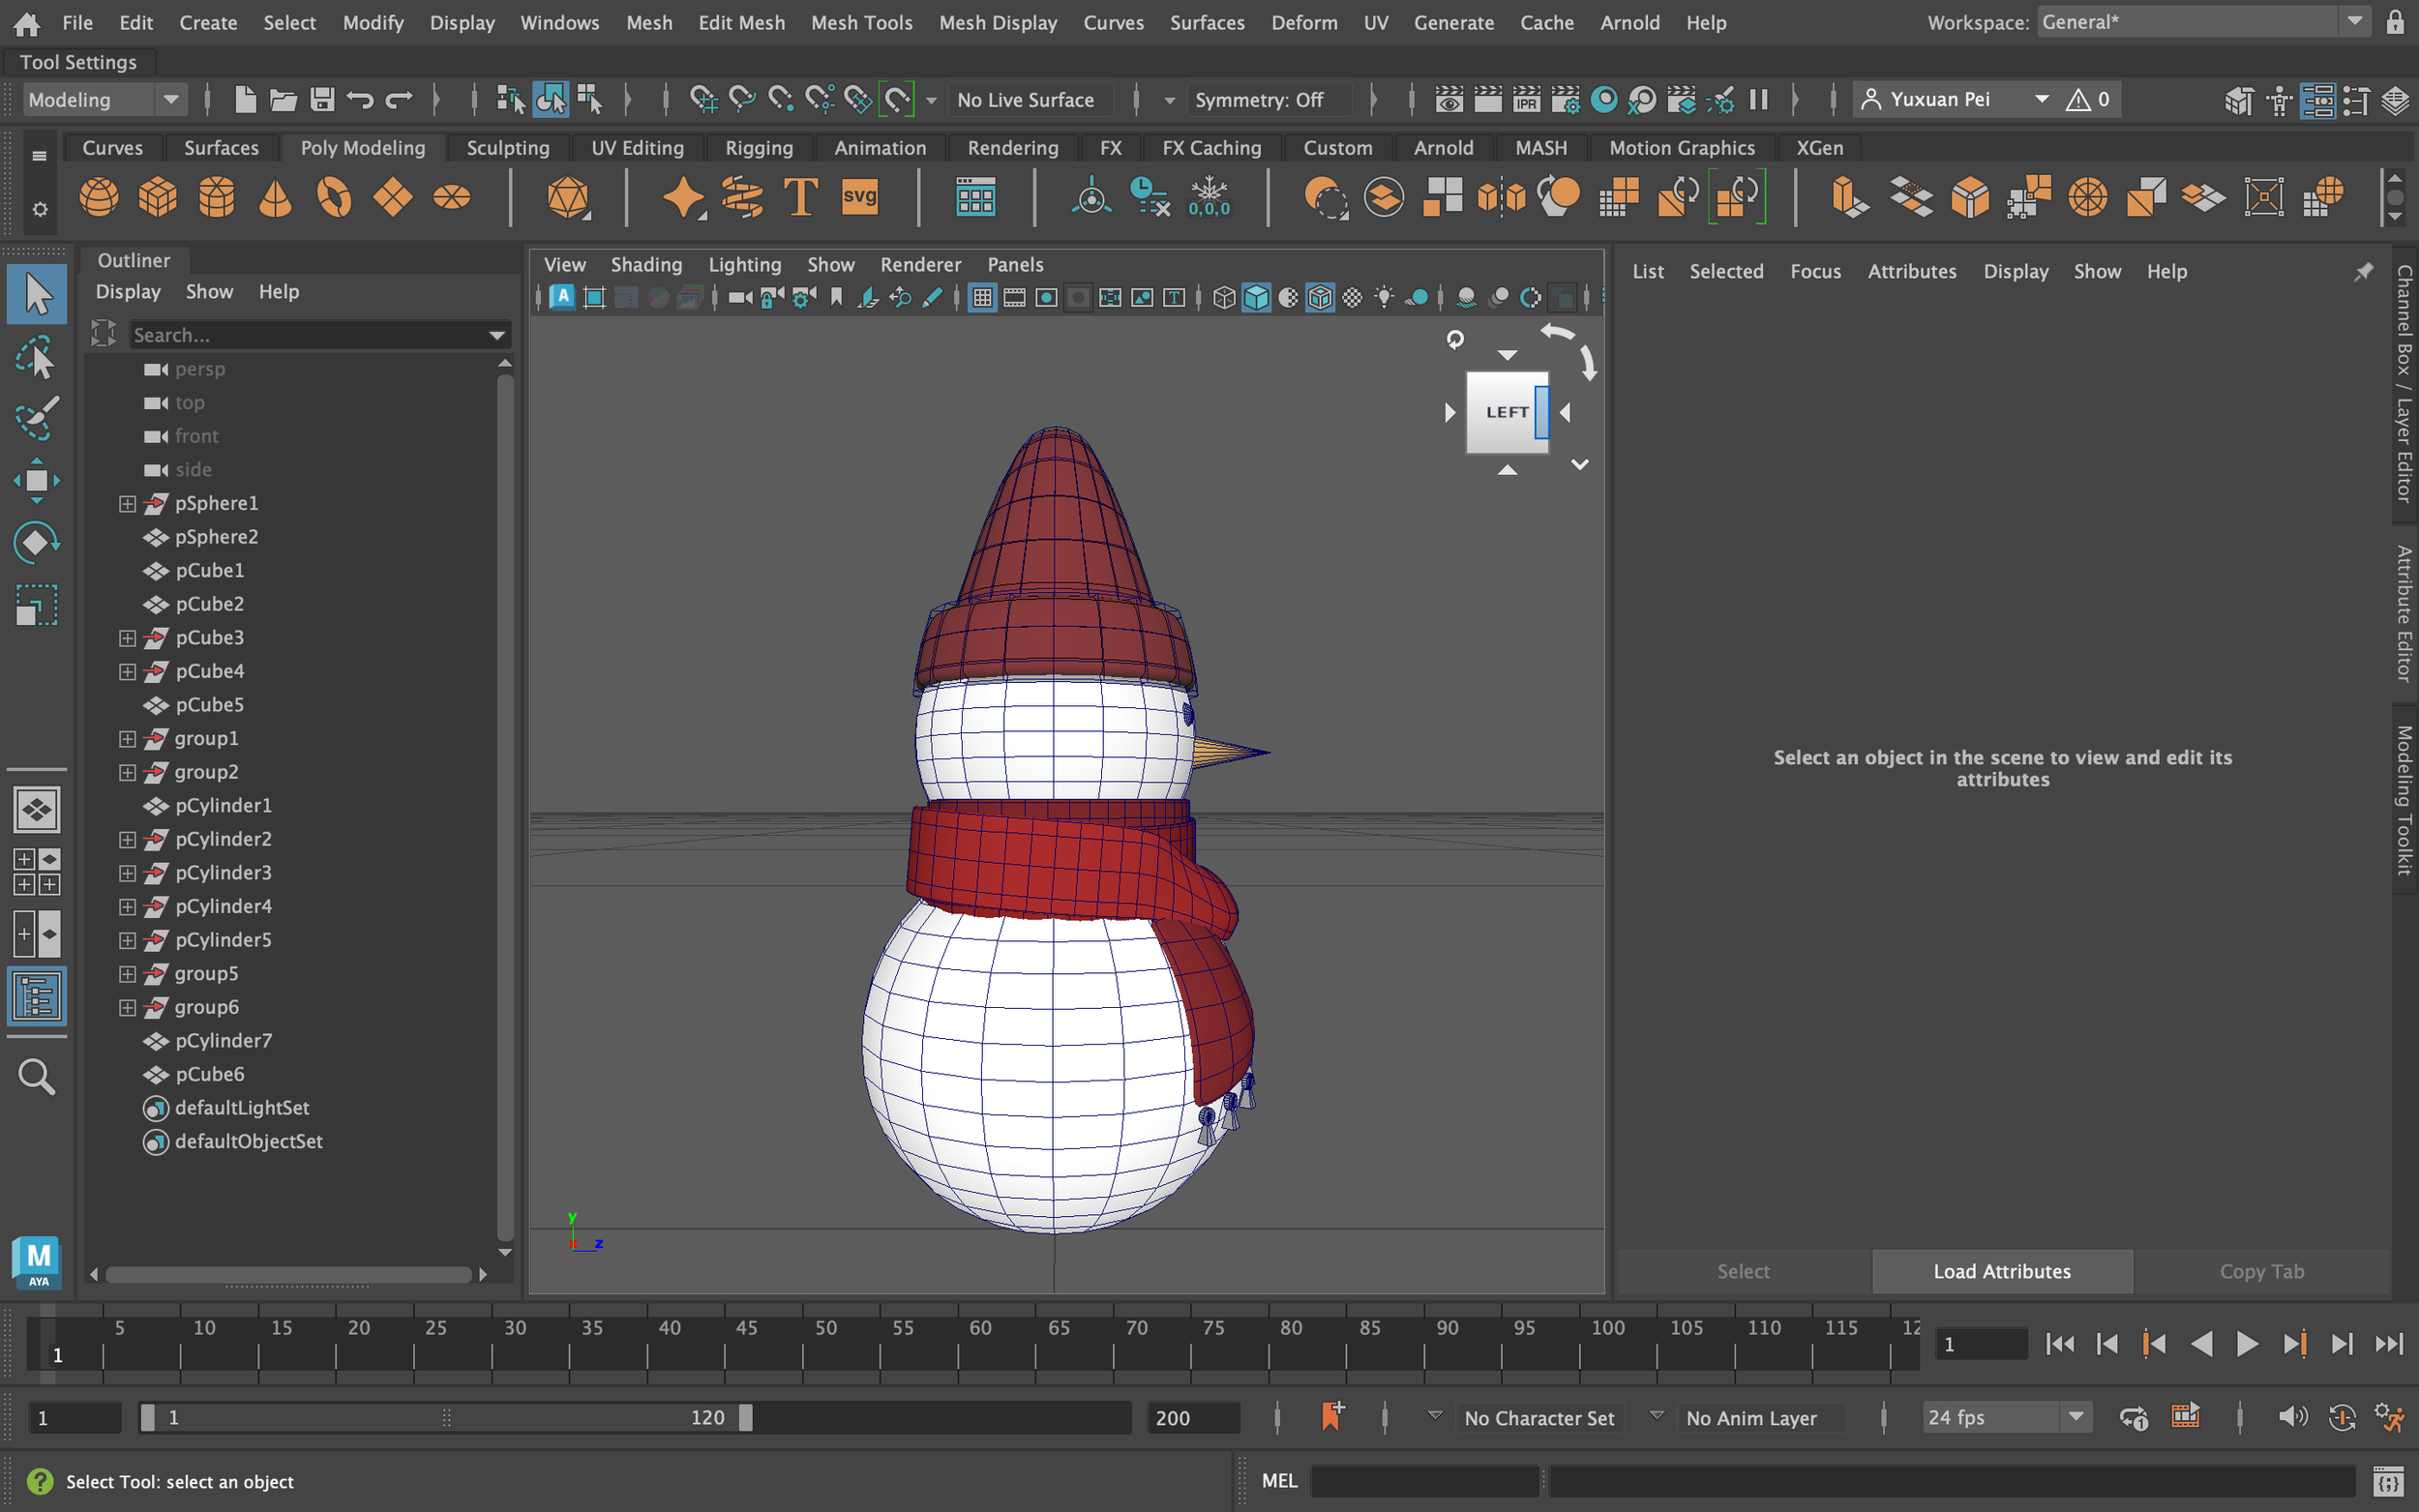Click the Outliner search field
Image resolution: width=2419 pixels, height=1512 pixels.
(305, 335)
